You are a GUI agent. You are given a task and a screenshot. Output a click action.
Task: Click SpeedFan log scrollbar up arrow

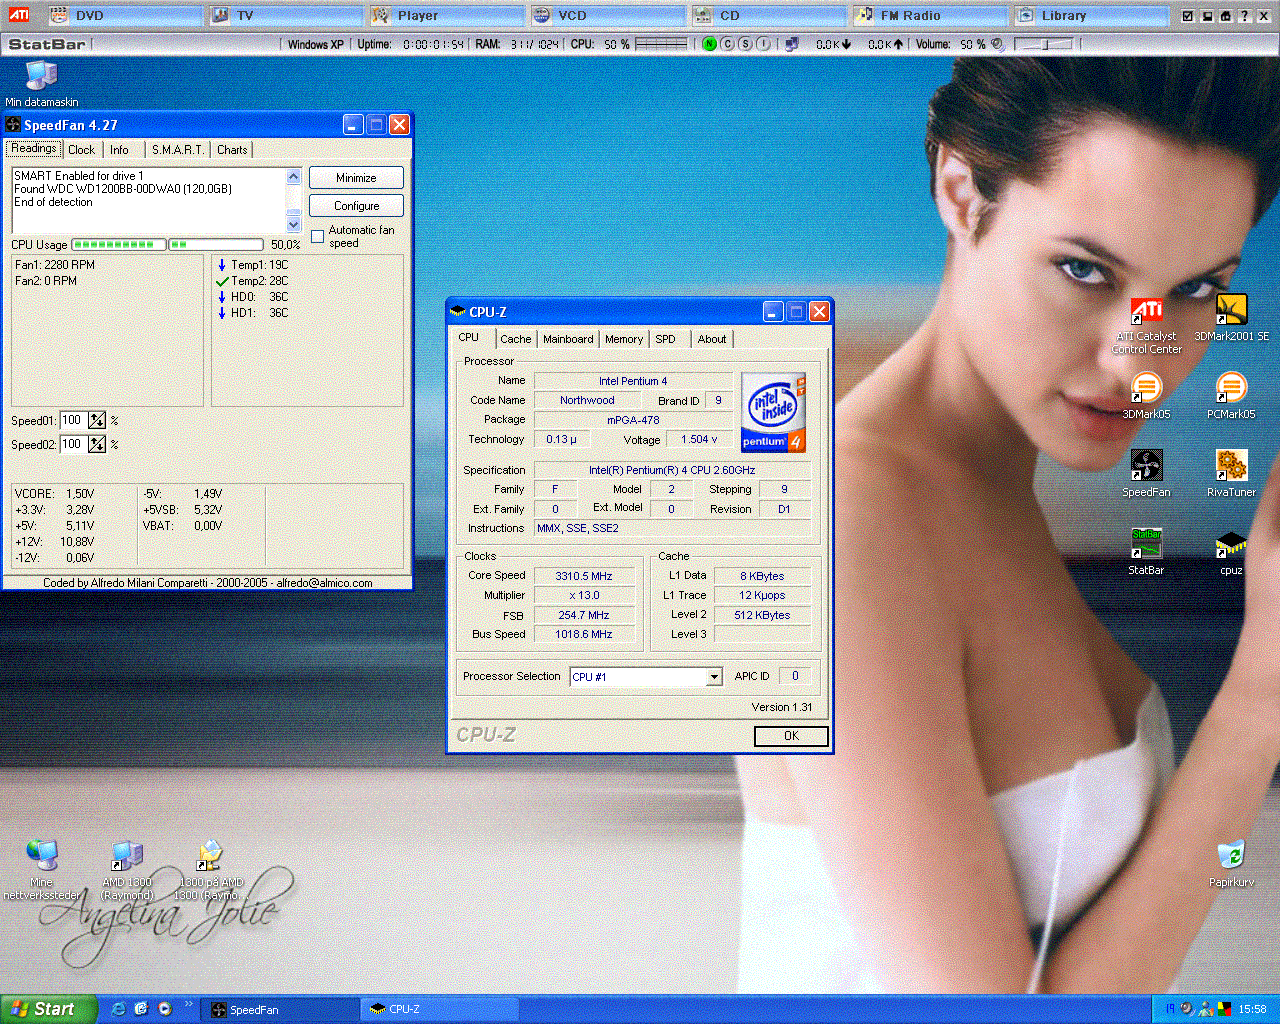294,176
